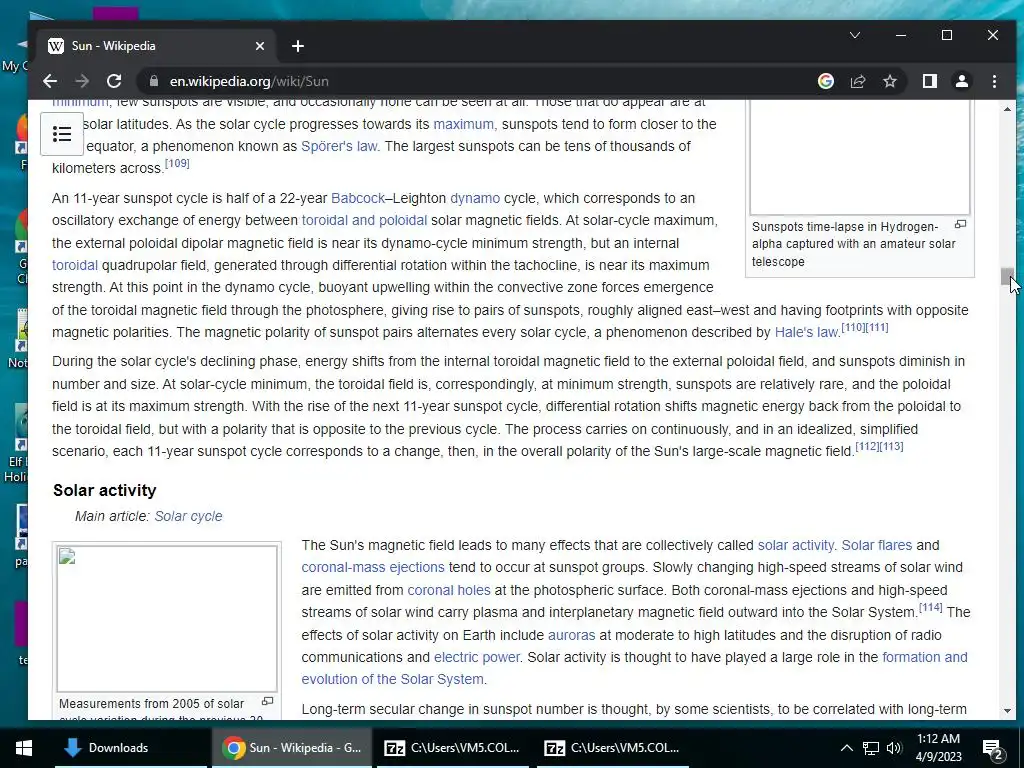Follow the Babcock link
The image size is (1024, 768).
(x=358, y=198)
